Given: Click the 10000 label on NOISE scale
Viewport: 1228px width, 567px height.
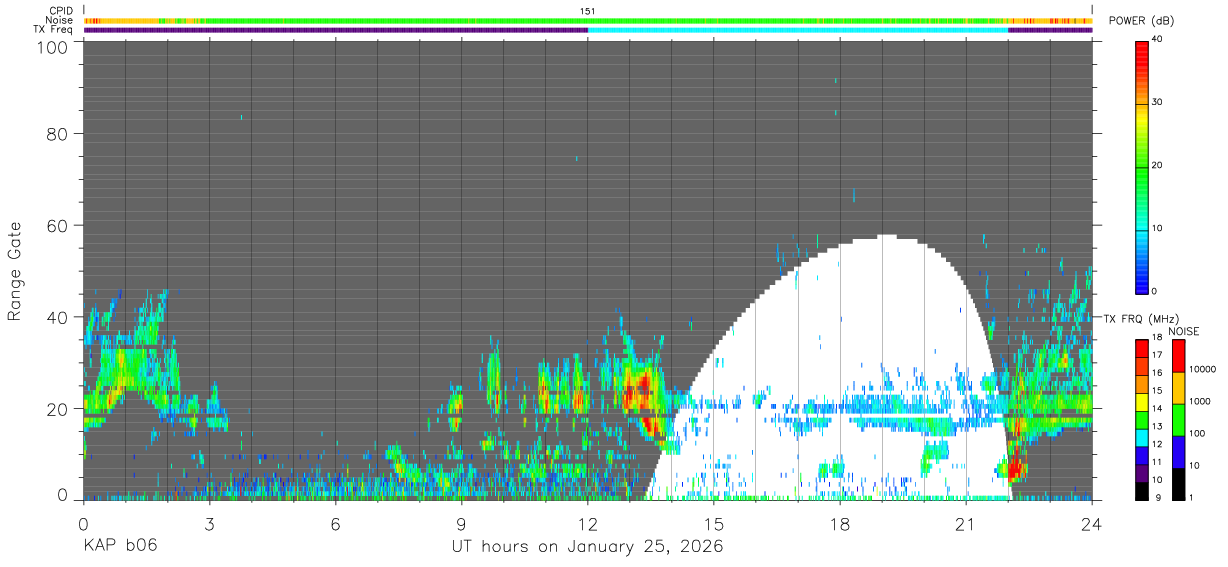Looking at the screenshot, I should pos(1202,370).
